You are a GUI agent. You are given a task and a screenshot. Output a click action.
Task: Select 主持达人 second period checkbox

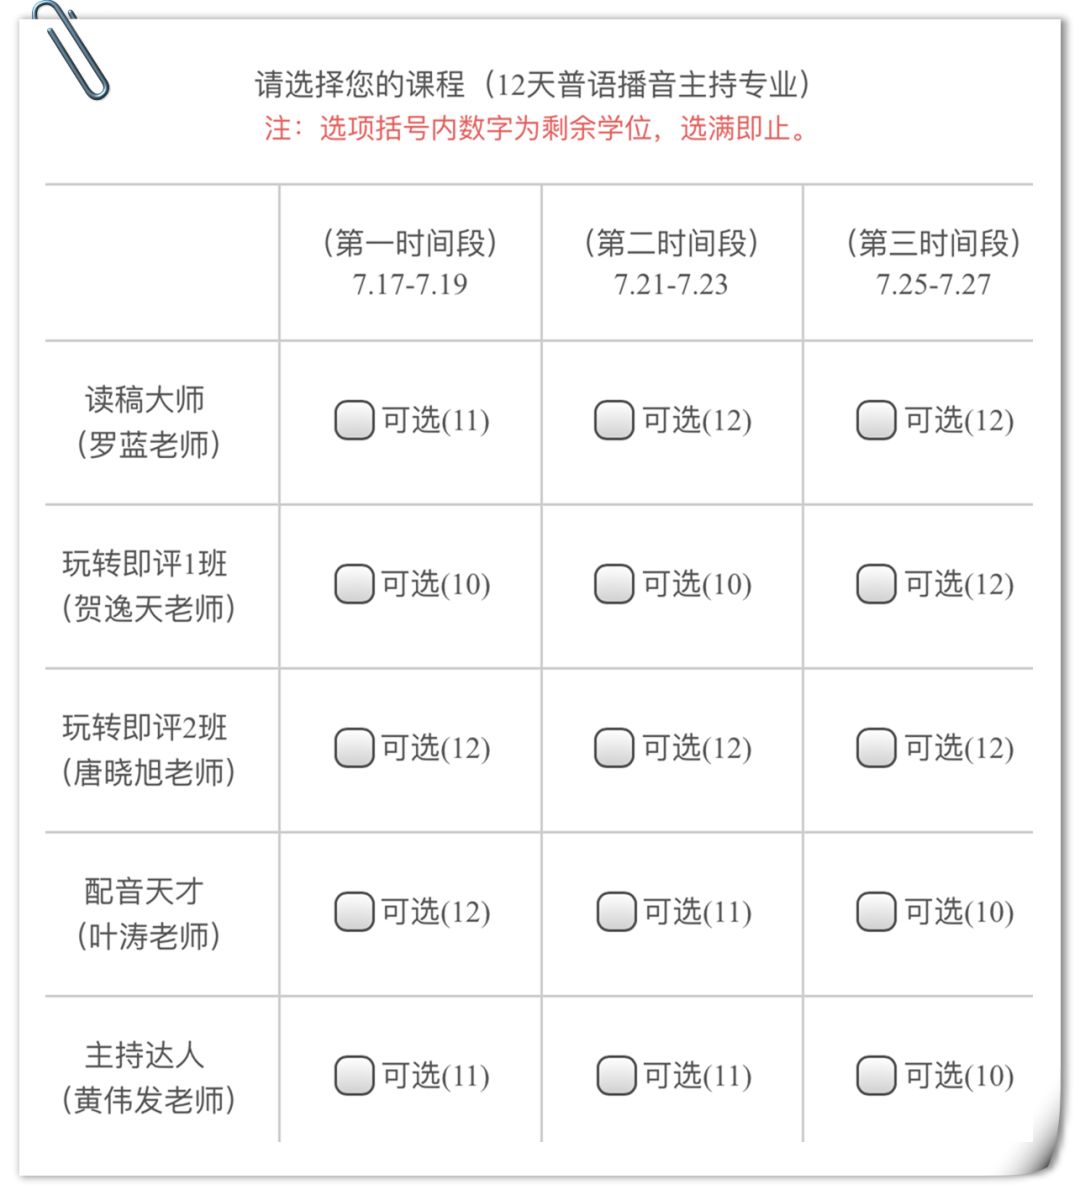tap(616, 1075)
